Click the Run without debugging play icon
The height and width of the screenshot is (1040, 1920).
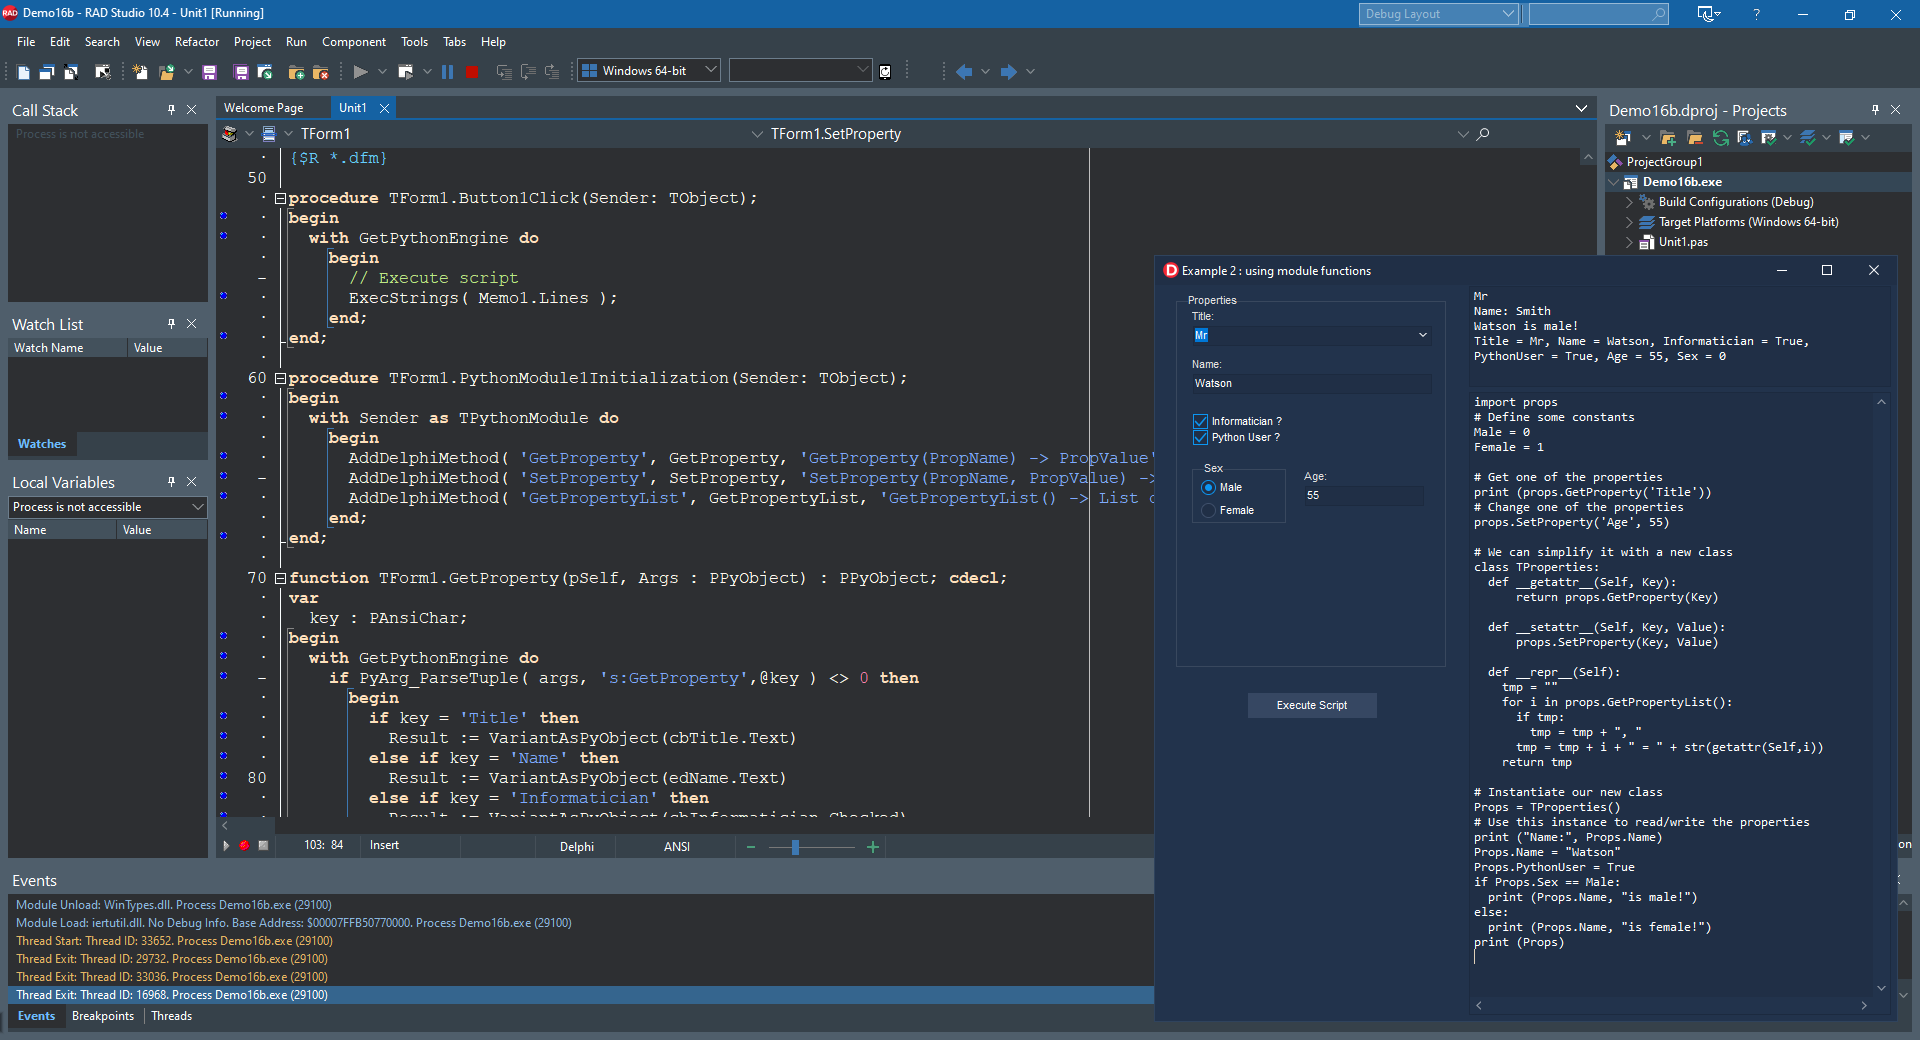pos(361,72)
